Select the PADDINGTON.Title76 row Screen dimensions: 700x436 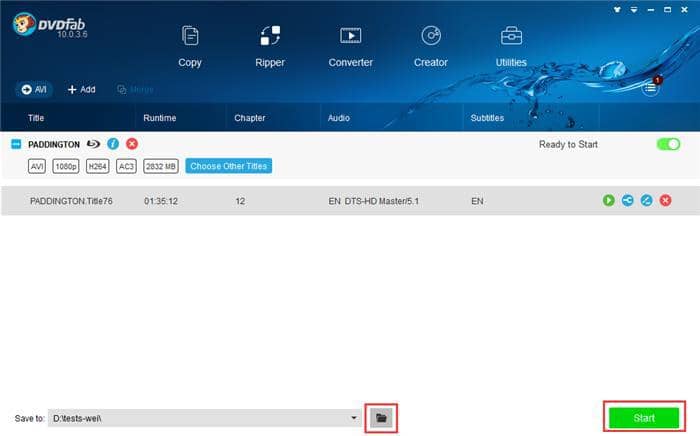(x=350, y=201)
